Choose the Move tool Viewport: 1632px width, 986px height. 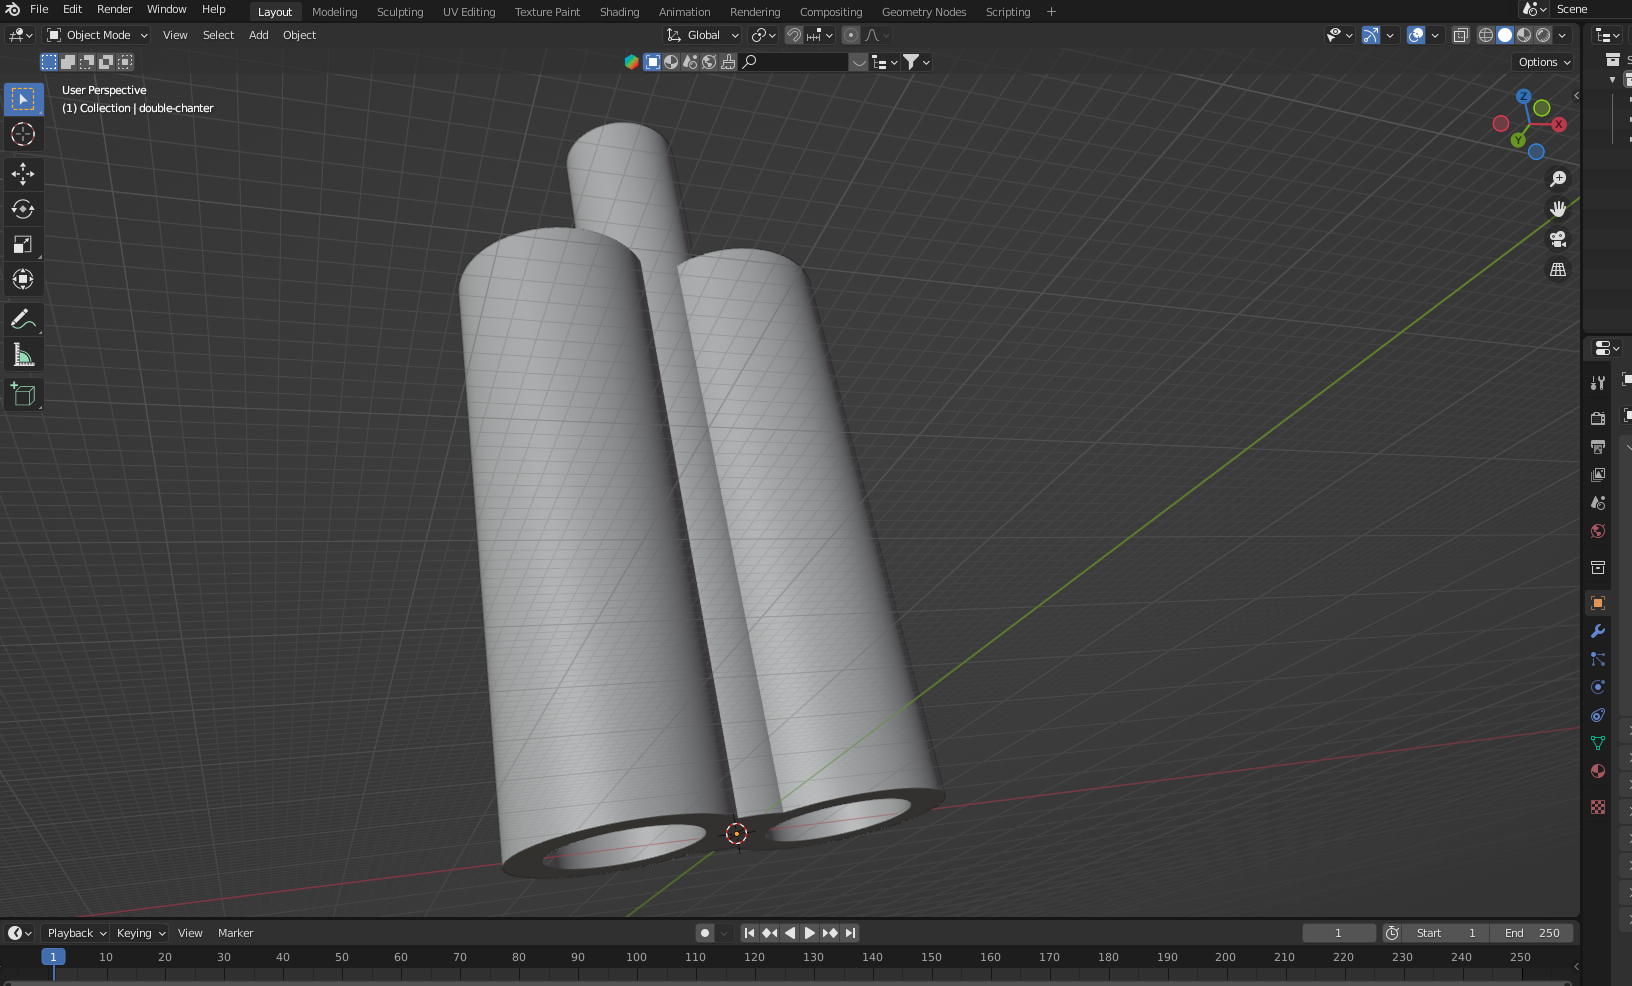(23, 174)
